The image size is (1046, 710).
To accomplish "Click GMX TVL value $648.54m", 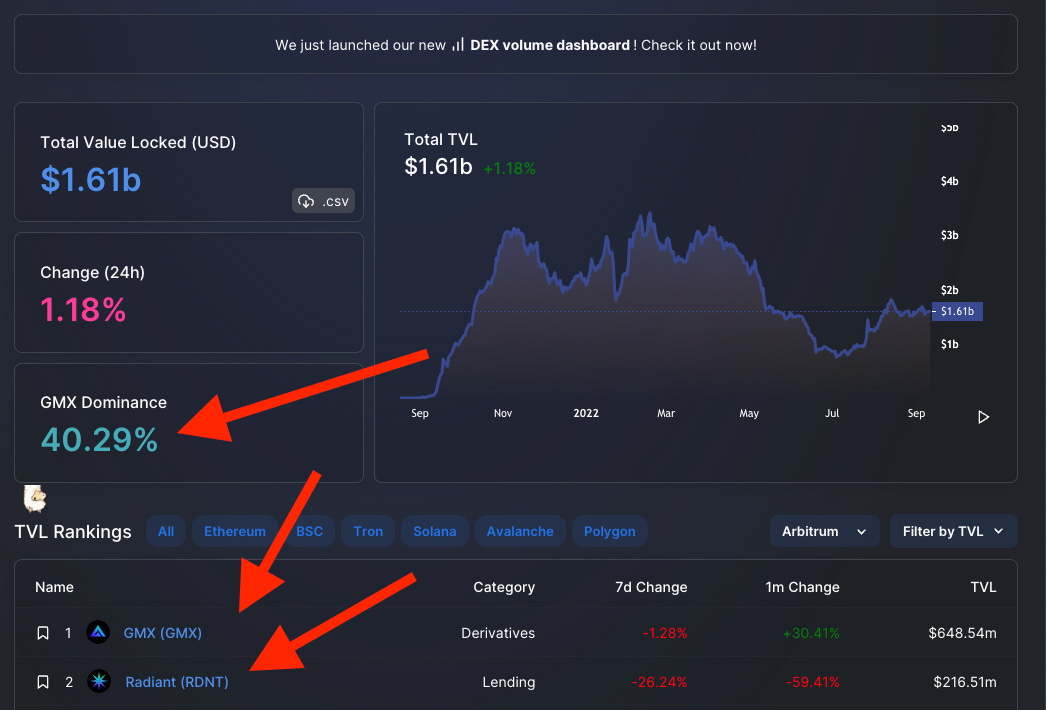I will point(962,633).
